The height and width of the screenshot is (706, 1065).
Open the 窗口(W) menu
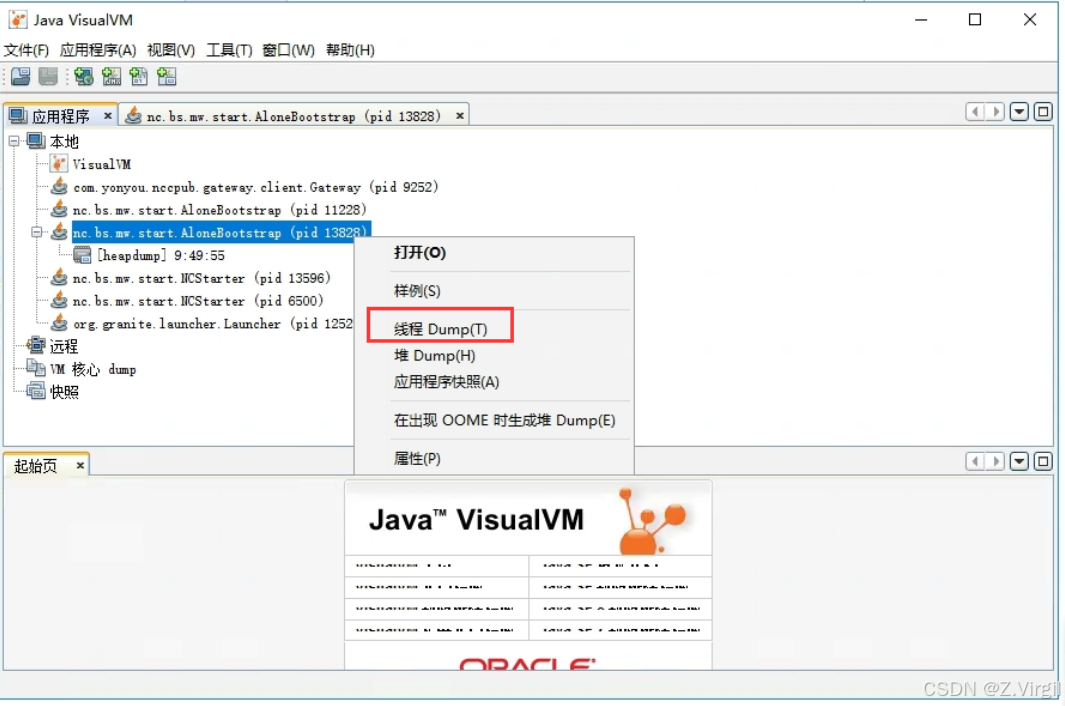288,50
